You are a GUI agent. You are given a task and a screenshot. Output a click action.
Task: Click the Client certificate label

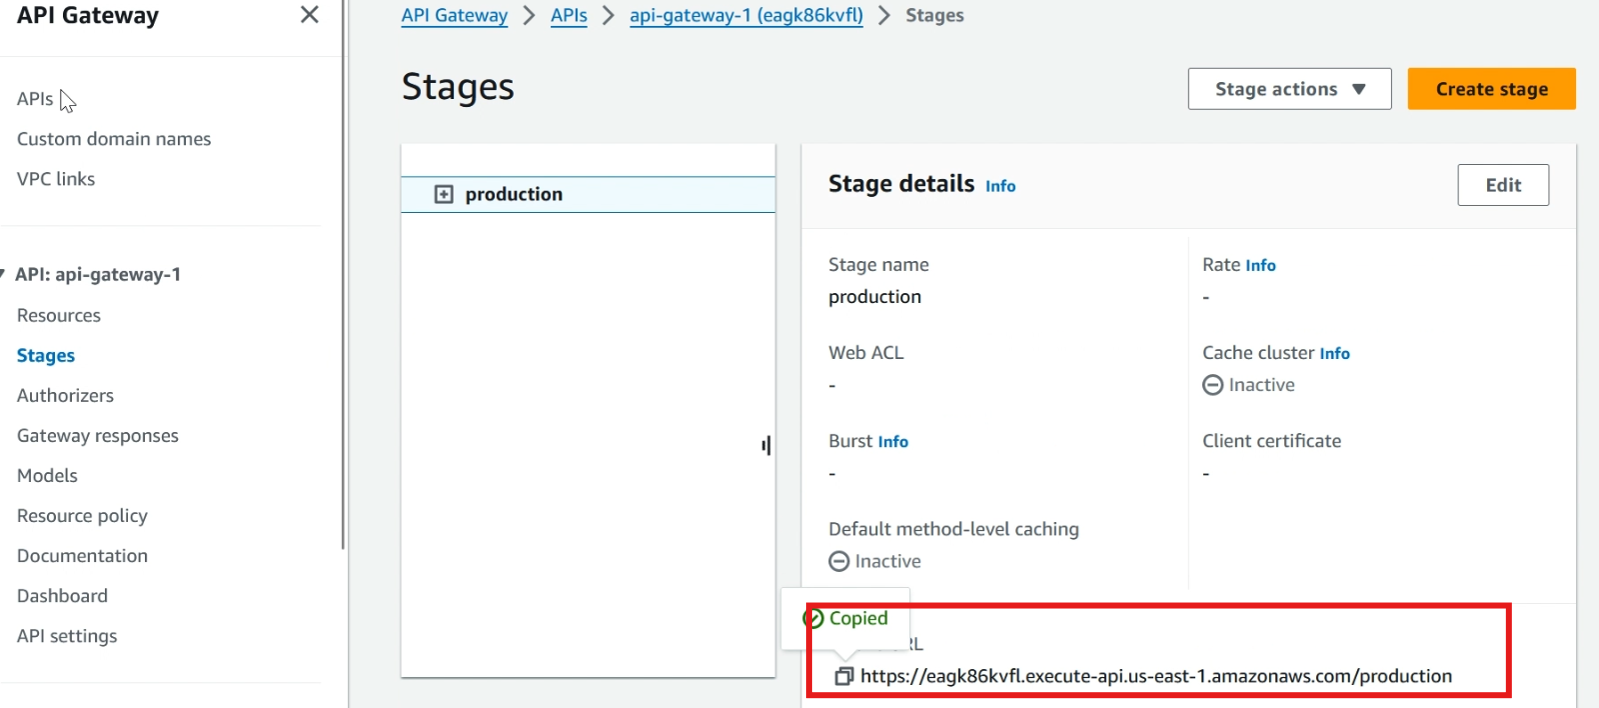point(1271,441)
